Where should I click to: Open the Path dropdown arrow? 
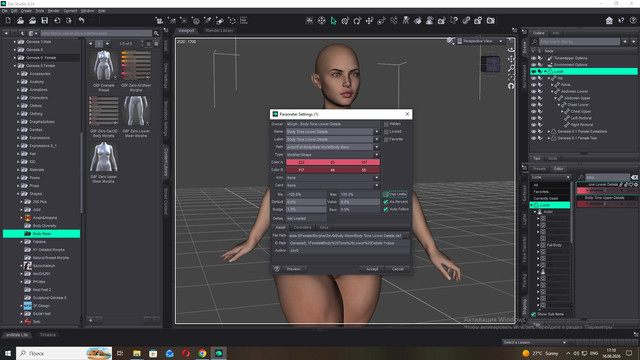(376, 147)
